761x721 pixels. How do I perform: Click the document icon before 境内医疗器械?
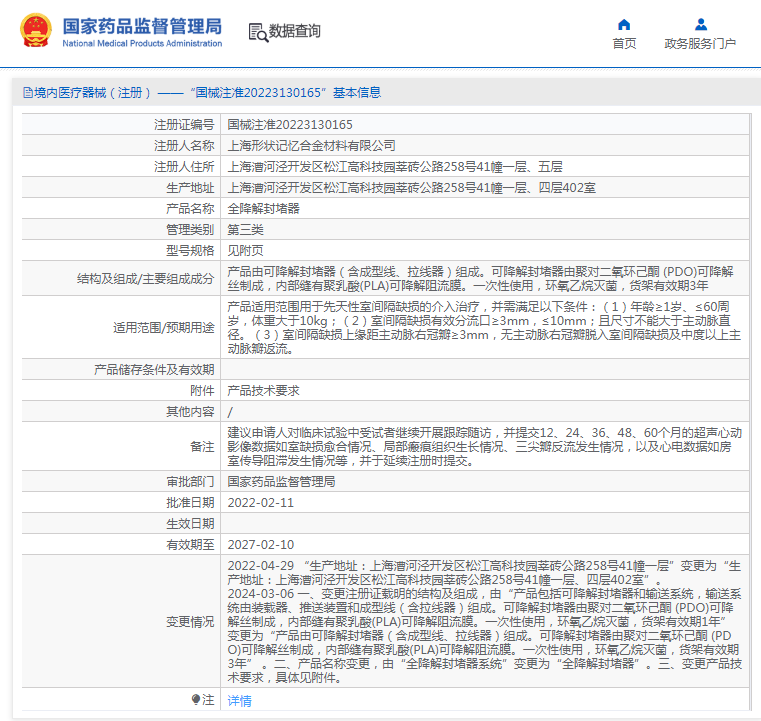tap(26, 92)
